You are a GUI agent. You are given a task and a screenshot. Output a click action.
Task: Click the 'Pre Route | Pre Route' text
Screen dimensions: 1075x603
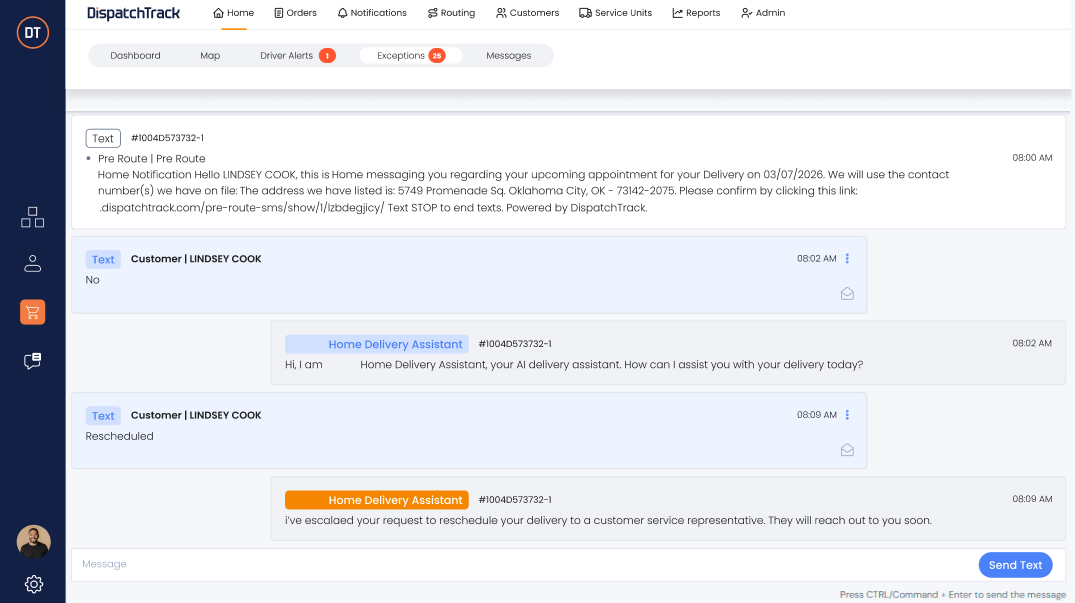click(152, 158)
